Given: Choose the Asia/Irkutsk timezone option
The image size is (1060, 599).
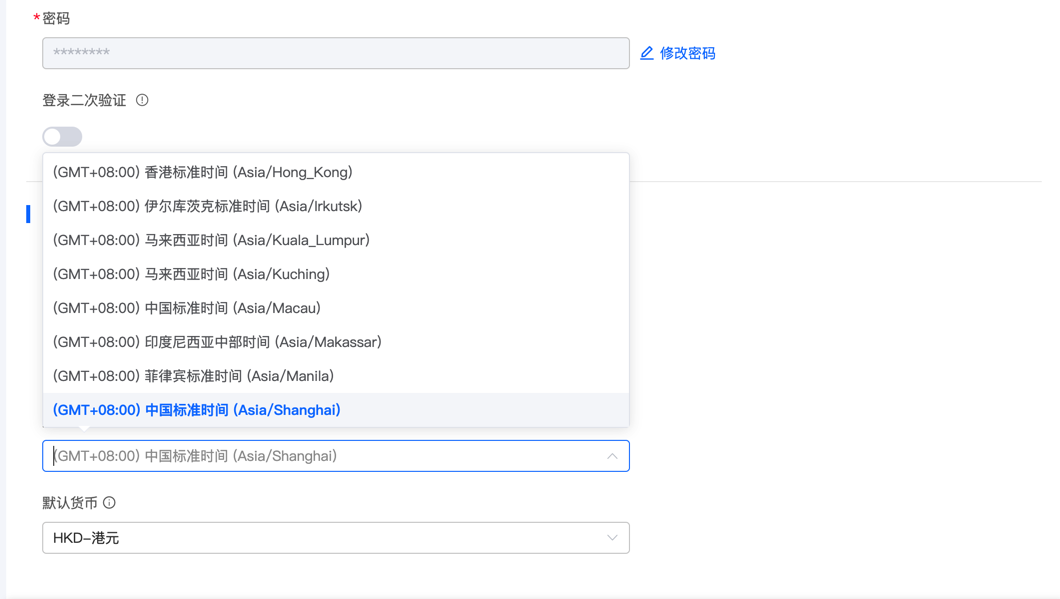Looking at the screenshot, I should click(208, 206).
